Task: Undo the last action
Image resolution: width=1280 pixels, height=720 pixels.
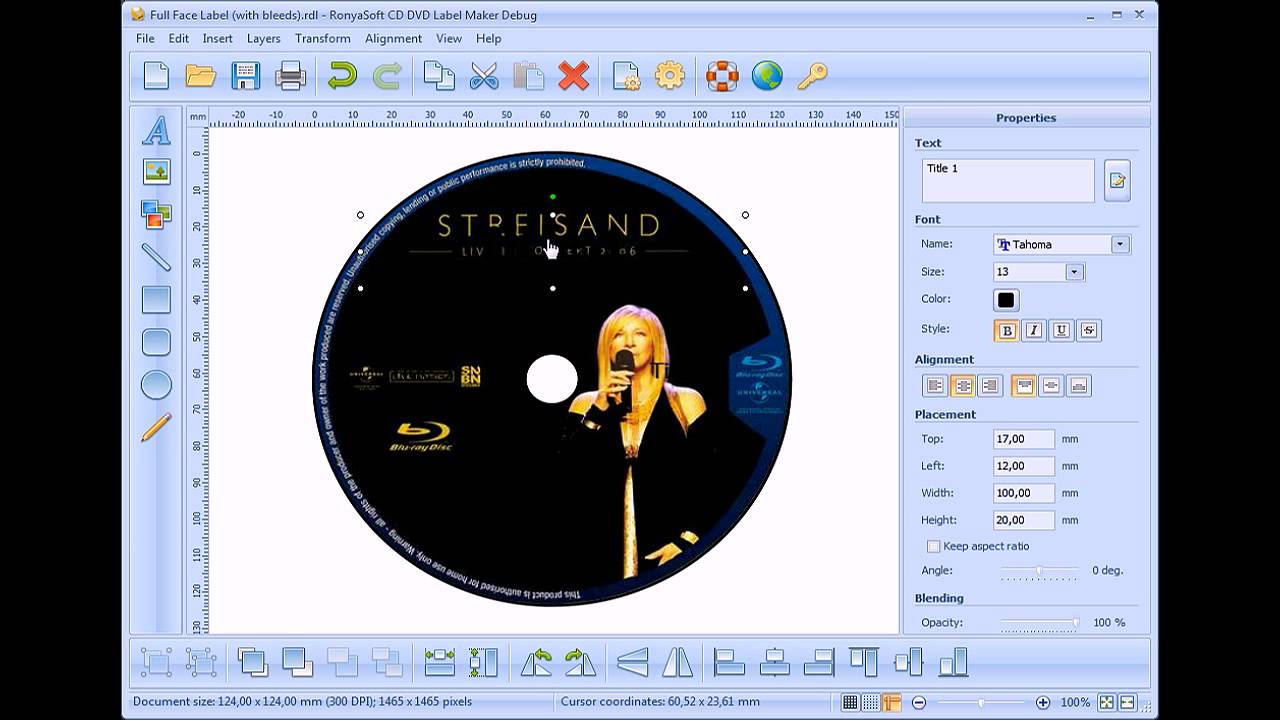Action: 342,76
